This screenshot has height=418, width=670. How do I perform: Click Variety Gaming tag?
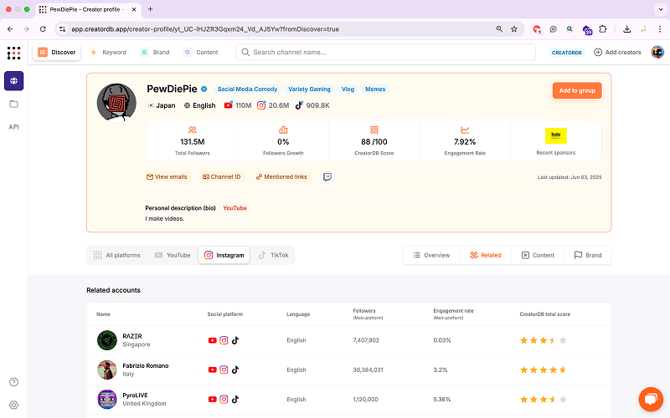click(309, 89)
